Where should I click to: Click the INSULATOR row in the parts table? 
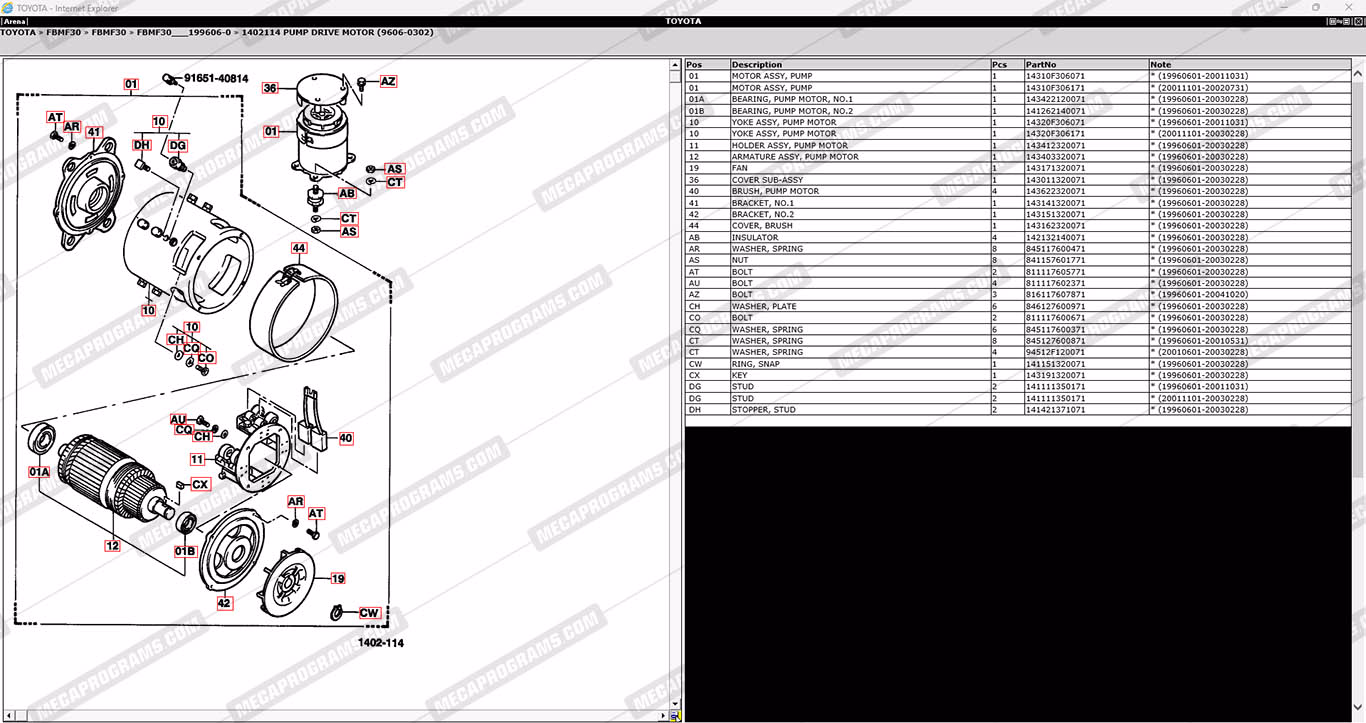(754, 238)
